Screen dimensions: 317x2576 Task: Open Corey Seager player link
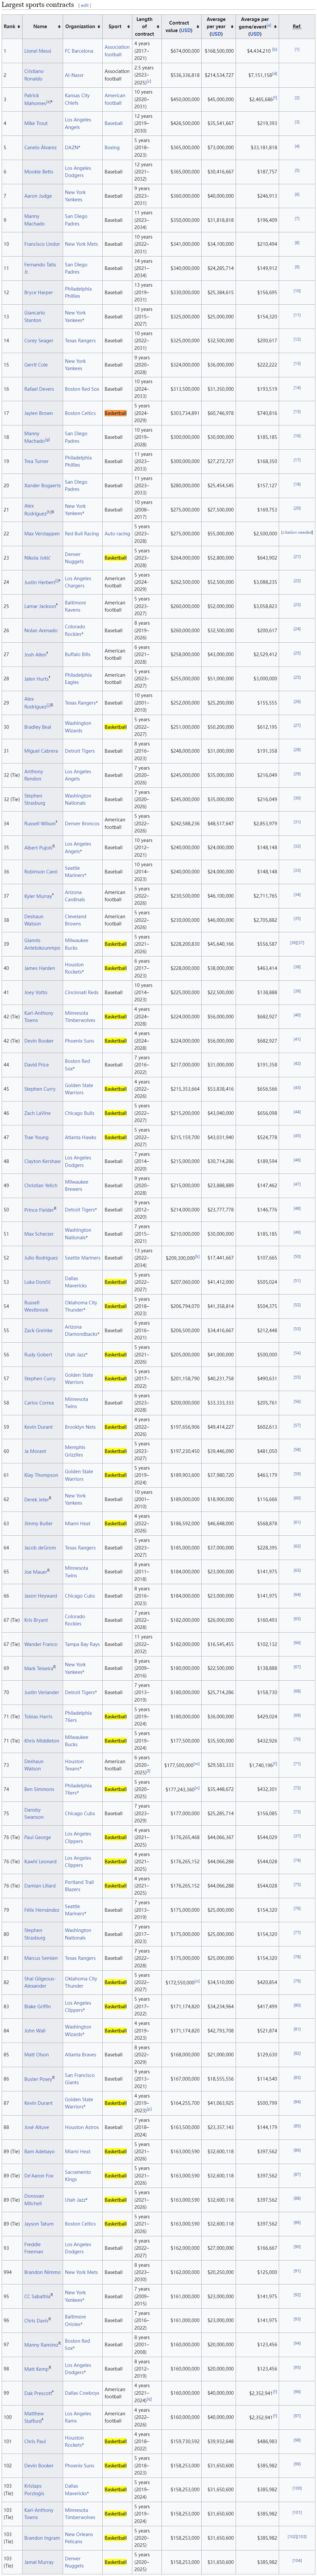tap(39, 341)
